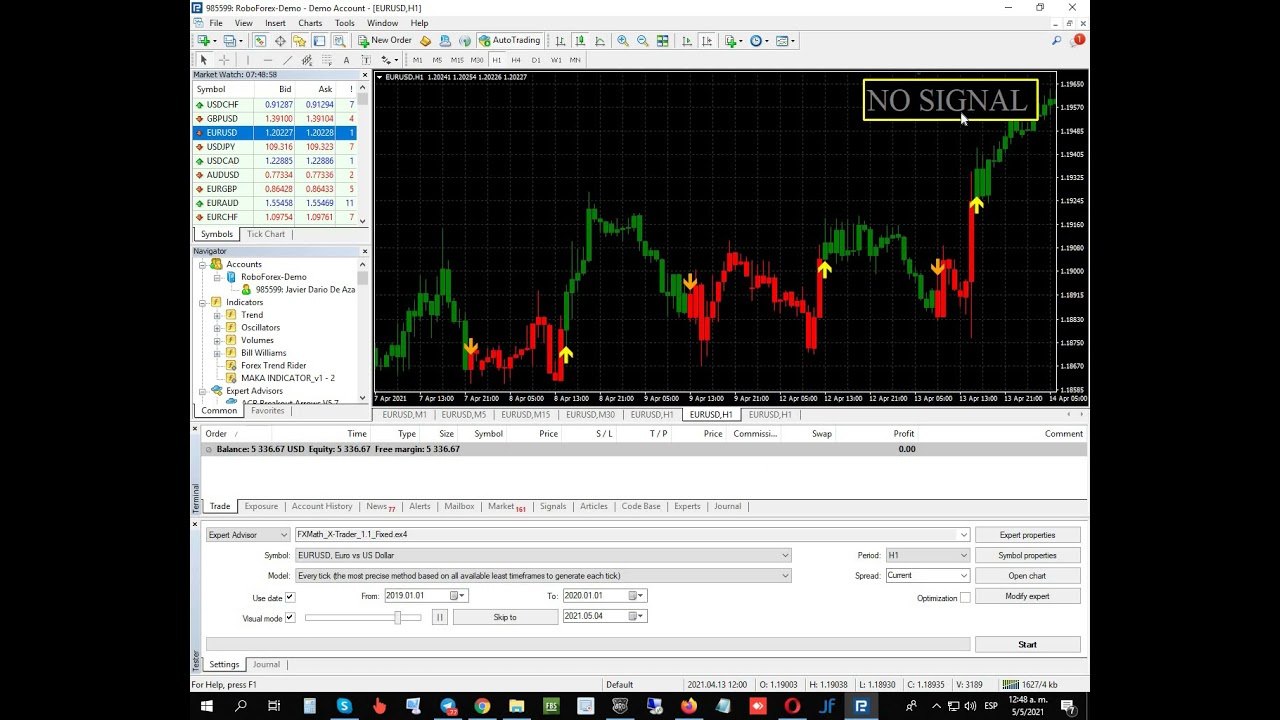Switch to the D1 timeframe

pyautogui.click(x=536, y=60)
